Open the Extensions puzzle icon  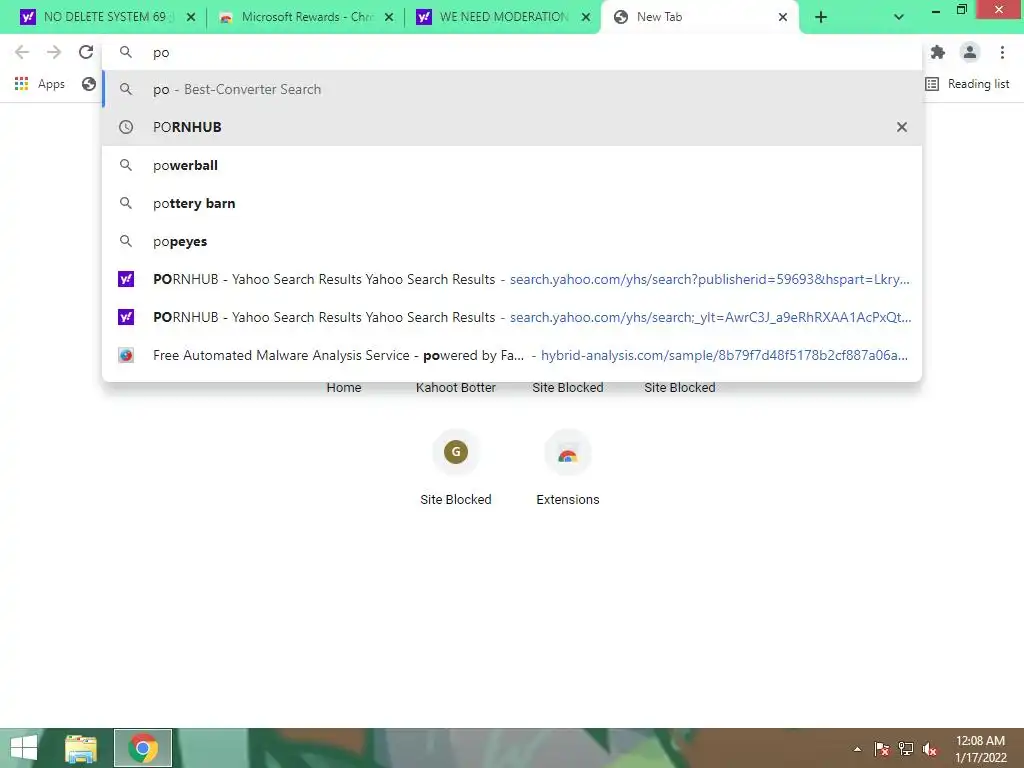[x=938, y=52]
